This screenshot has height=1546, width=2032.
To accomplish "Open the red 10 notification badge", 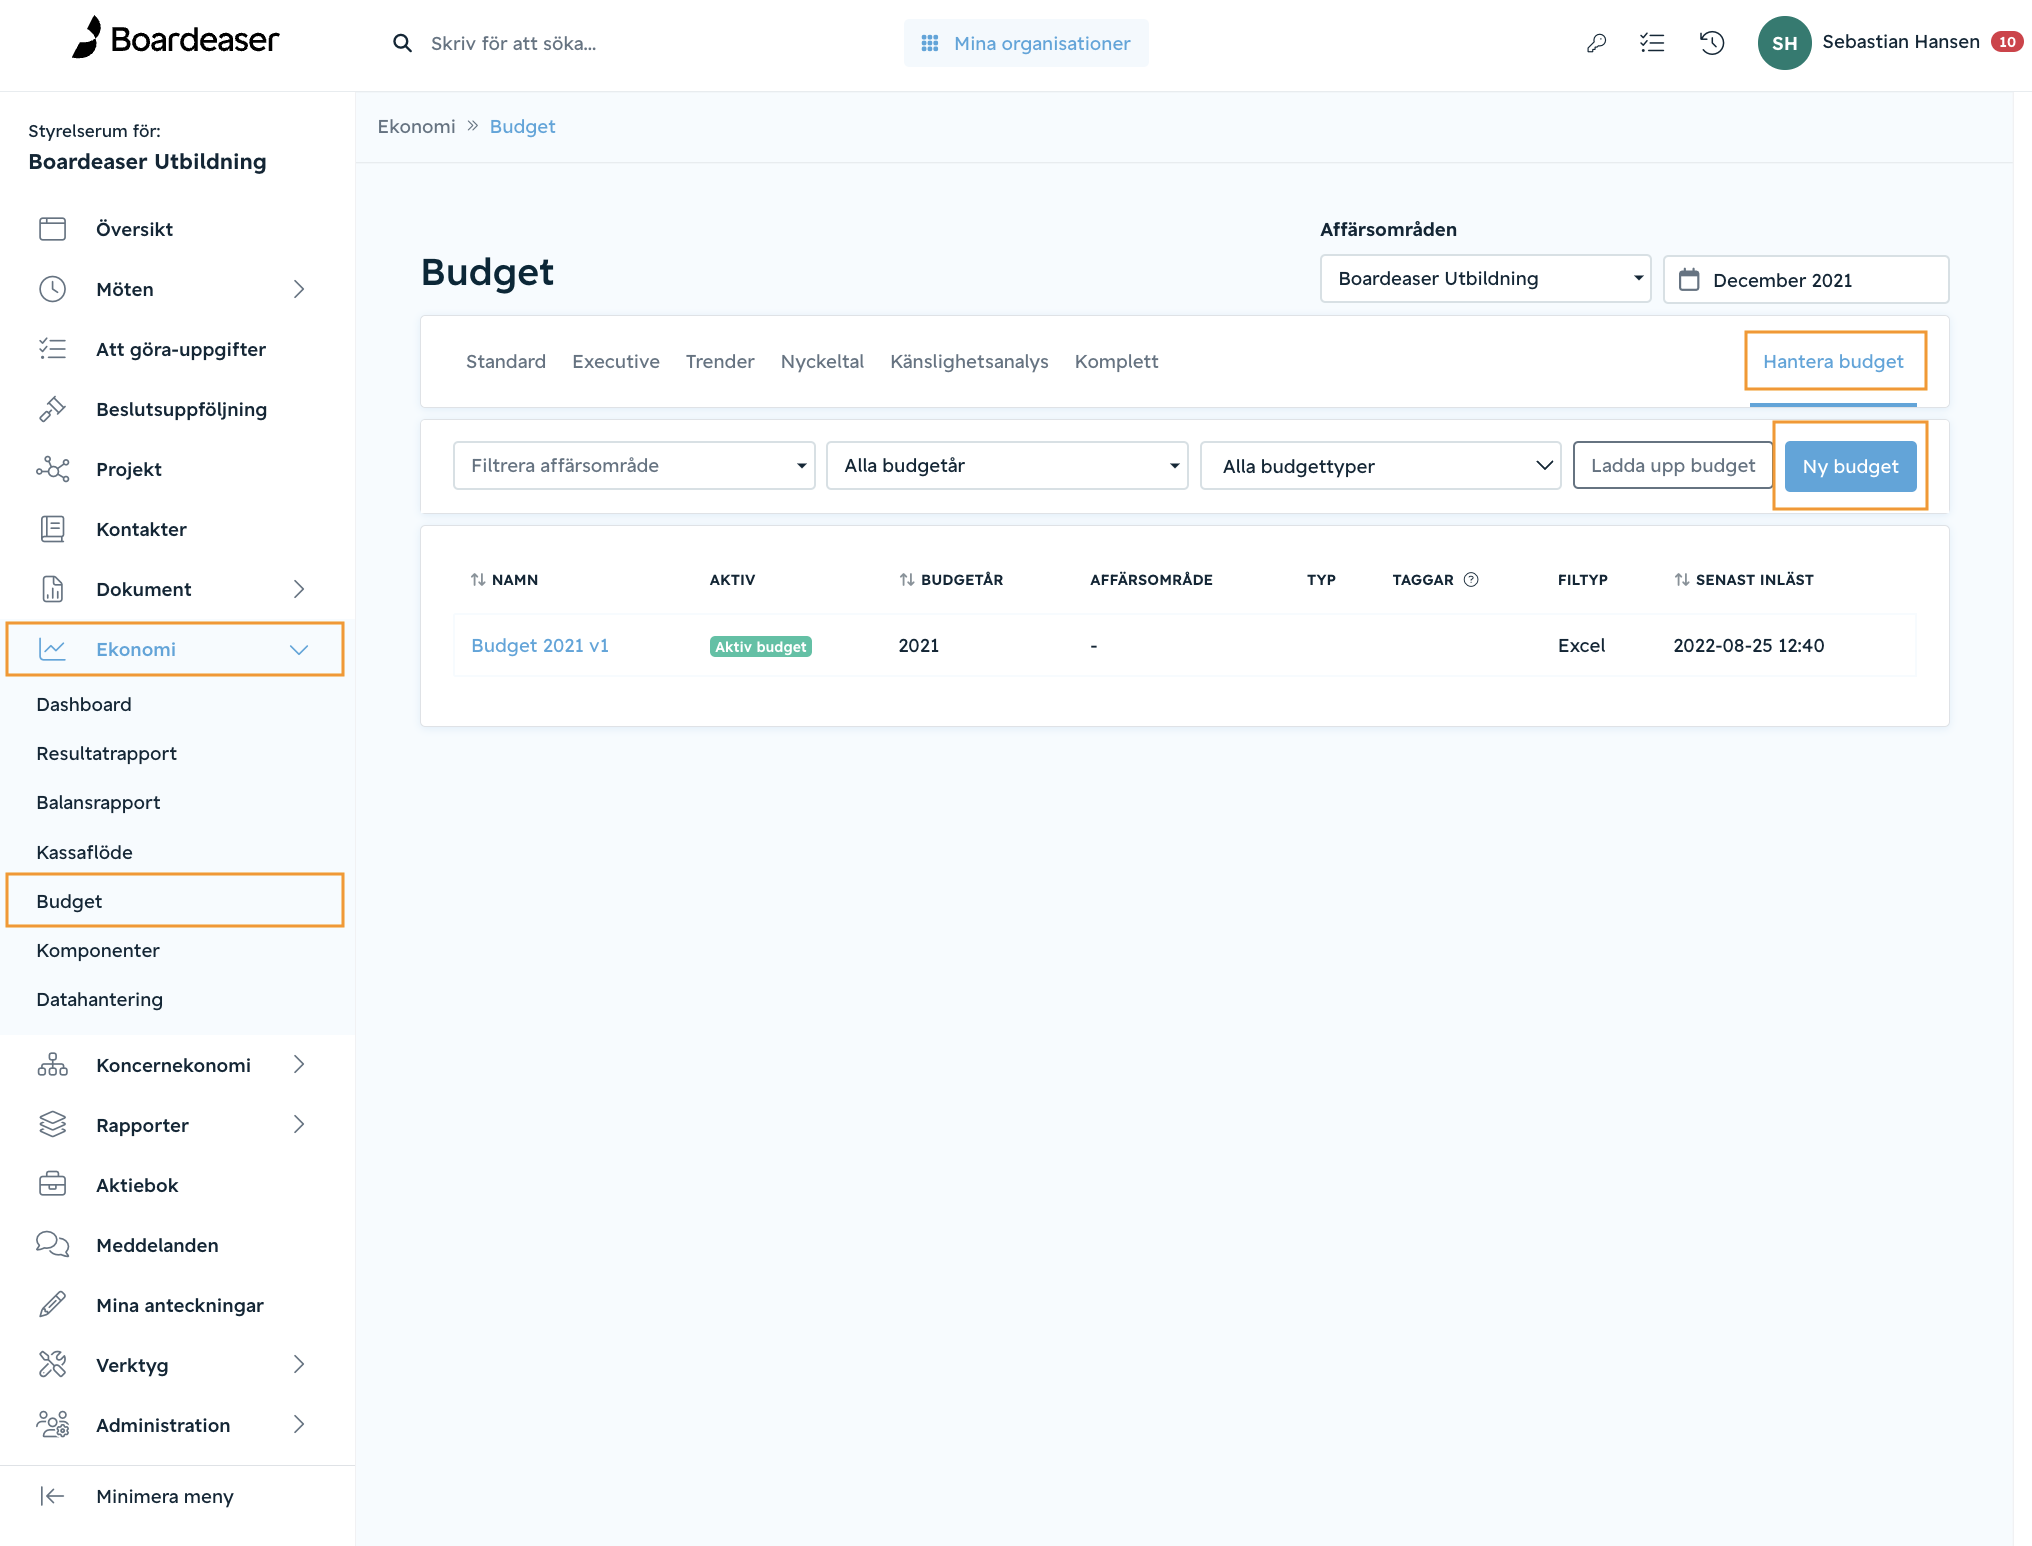I will point(2007,42).
